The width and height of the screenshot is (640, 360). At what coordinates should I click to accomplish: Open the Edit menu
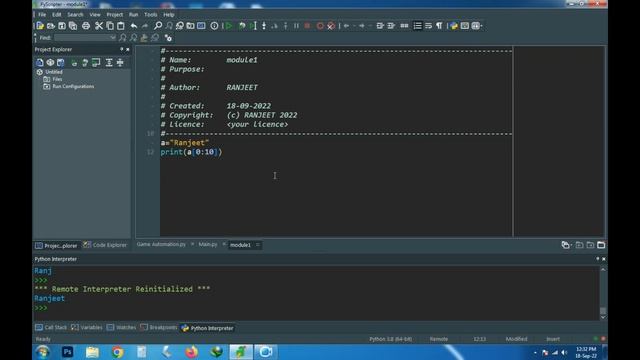tap(57, 14)
